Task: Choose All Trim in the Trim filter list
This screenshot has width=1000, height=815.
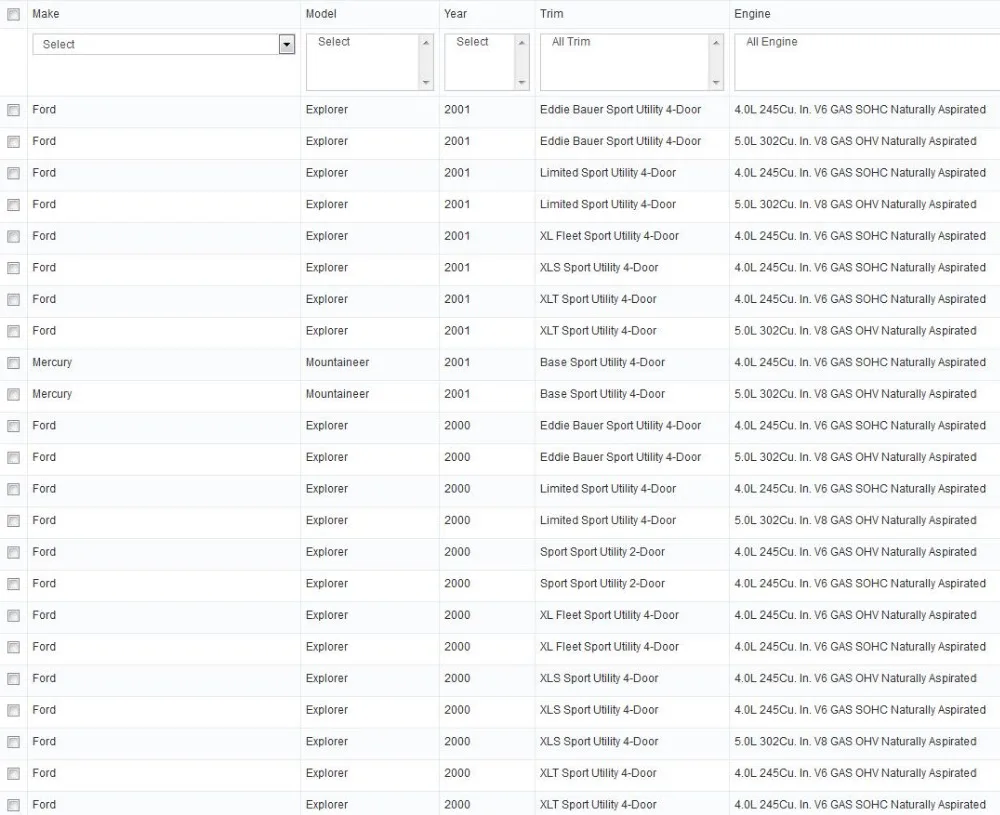Action: (571, 41)
